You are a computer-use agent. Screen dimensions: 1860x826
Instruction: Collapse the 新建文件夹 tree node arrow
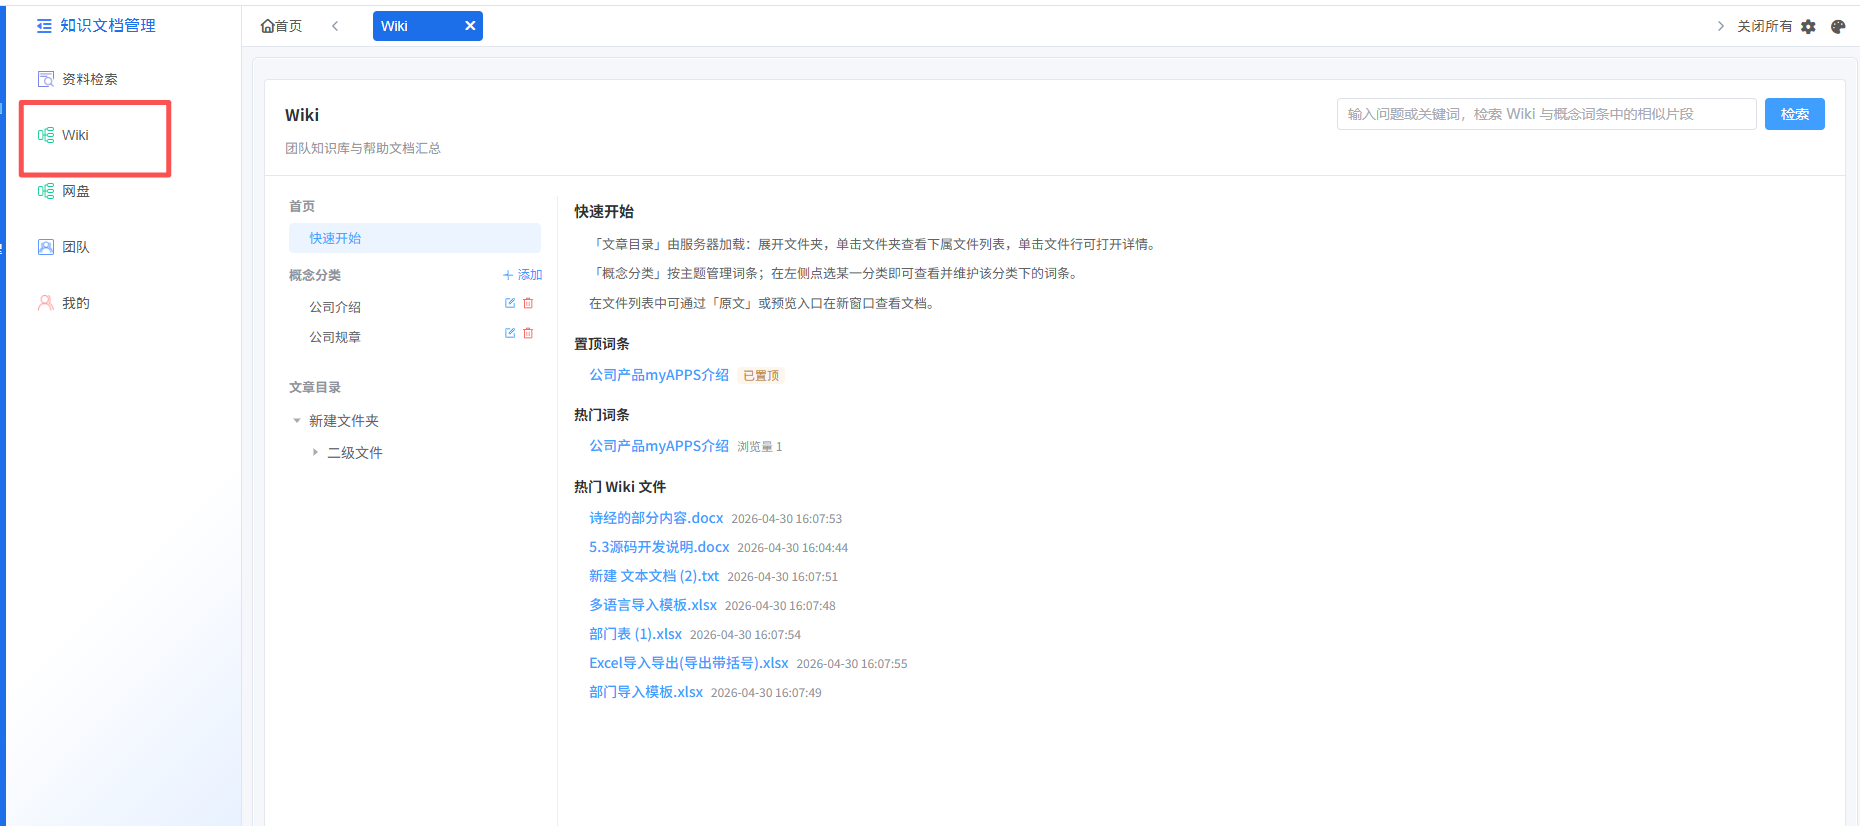click(297, 421)
